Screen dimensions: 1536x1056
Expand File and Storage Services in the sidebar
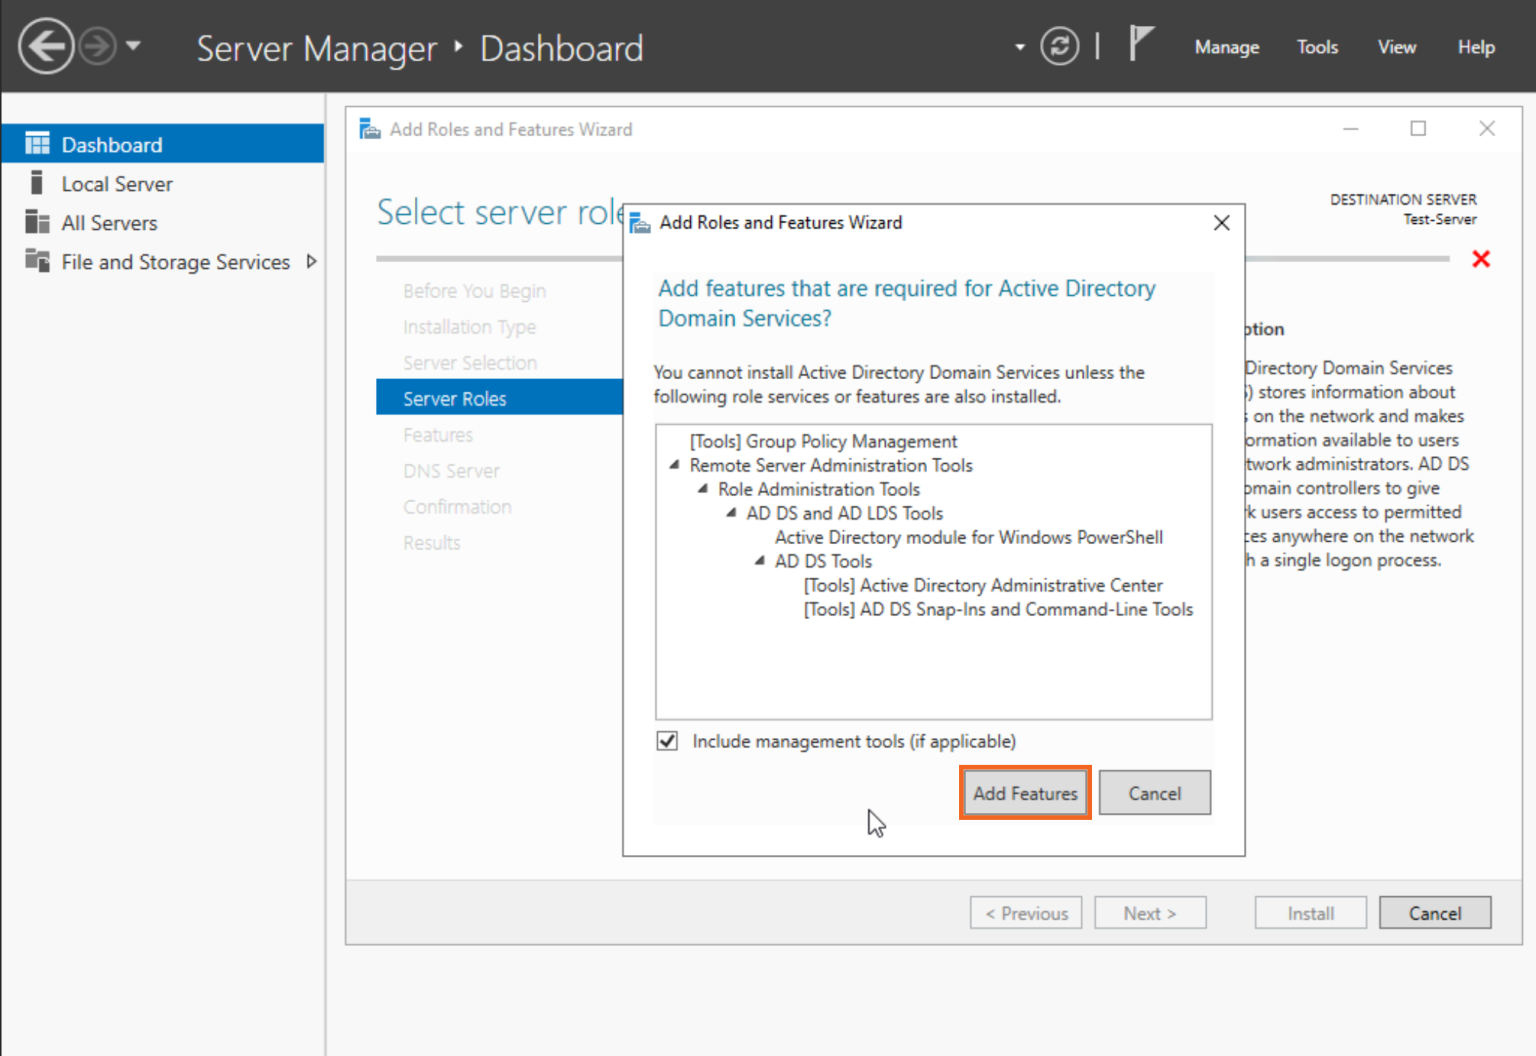[311, 261]
